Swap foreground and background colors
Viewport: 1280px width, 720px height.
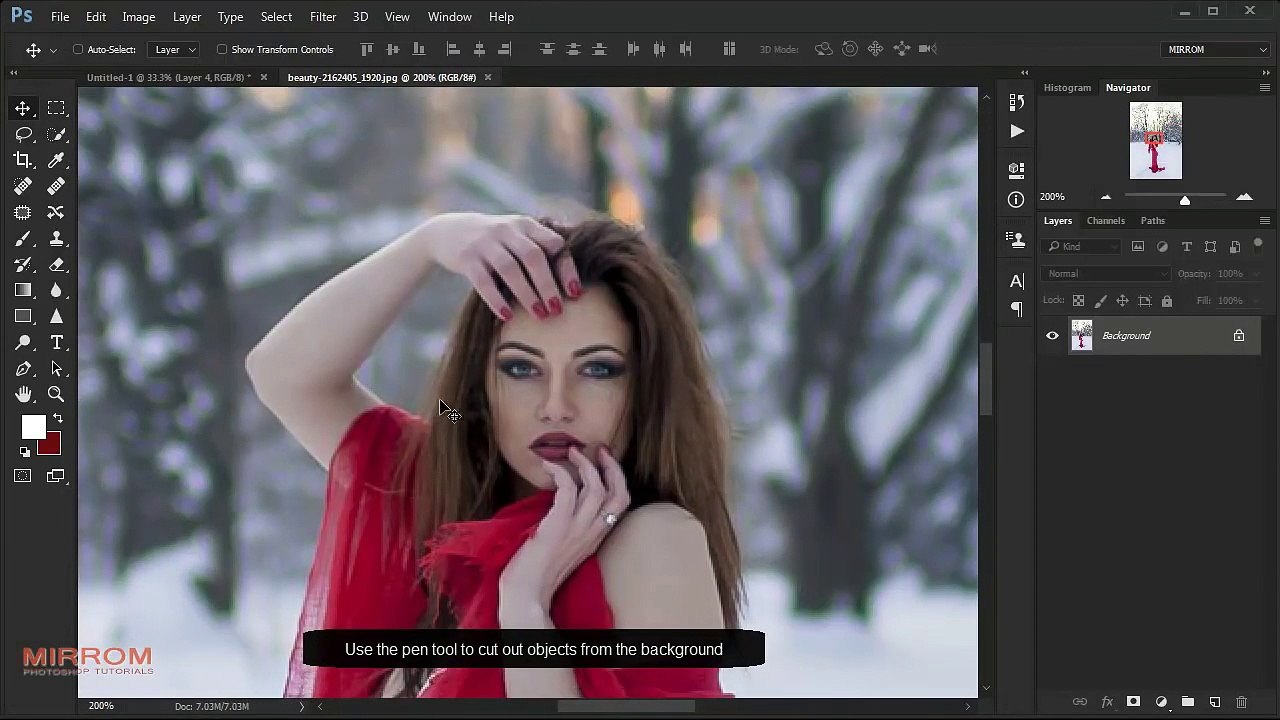coord(58,419)
